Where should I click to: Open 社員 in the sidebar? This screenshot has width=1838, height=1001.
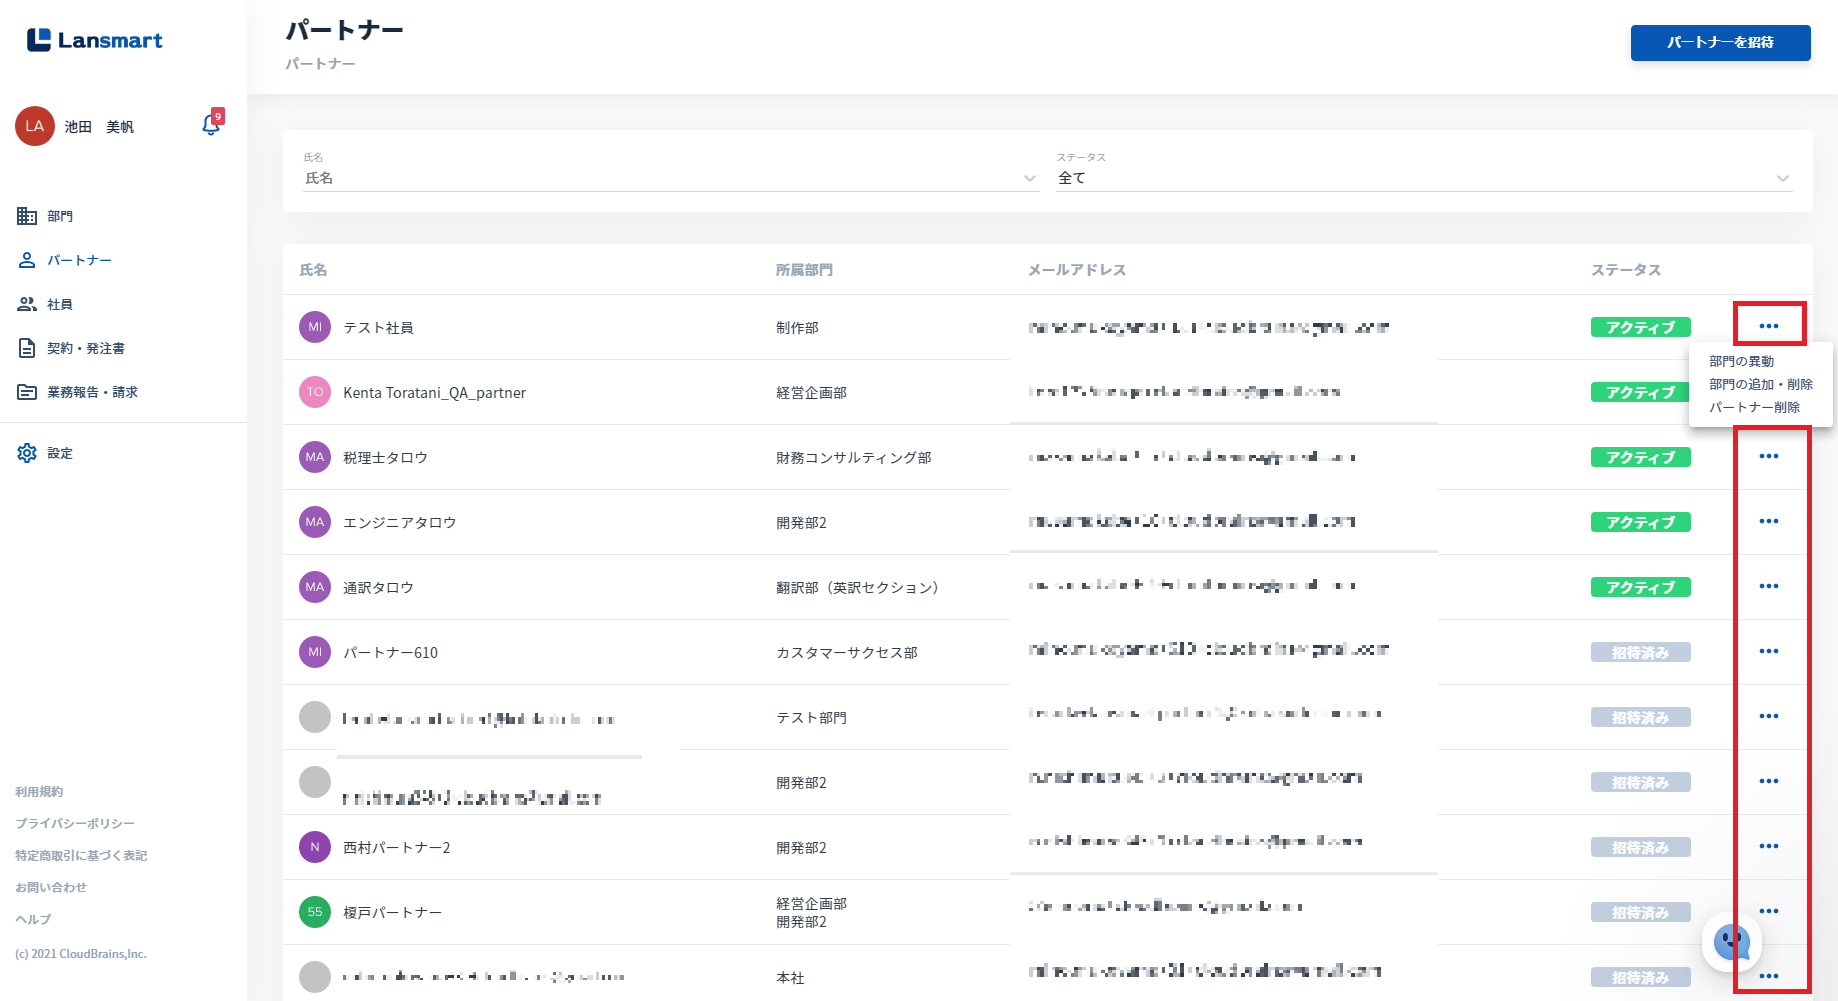46,304
